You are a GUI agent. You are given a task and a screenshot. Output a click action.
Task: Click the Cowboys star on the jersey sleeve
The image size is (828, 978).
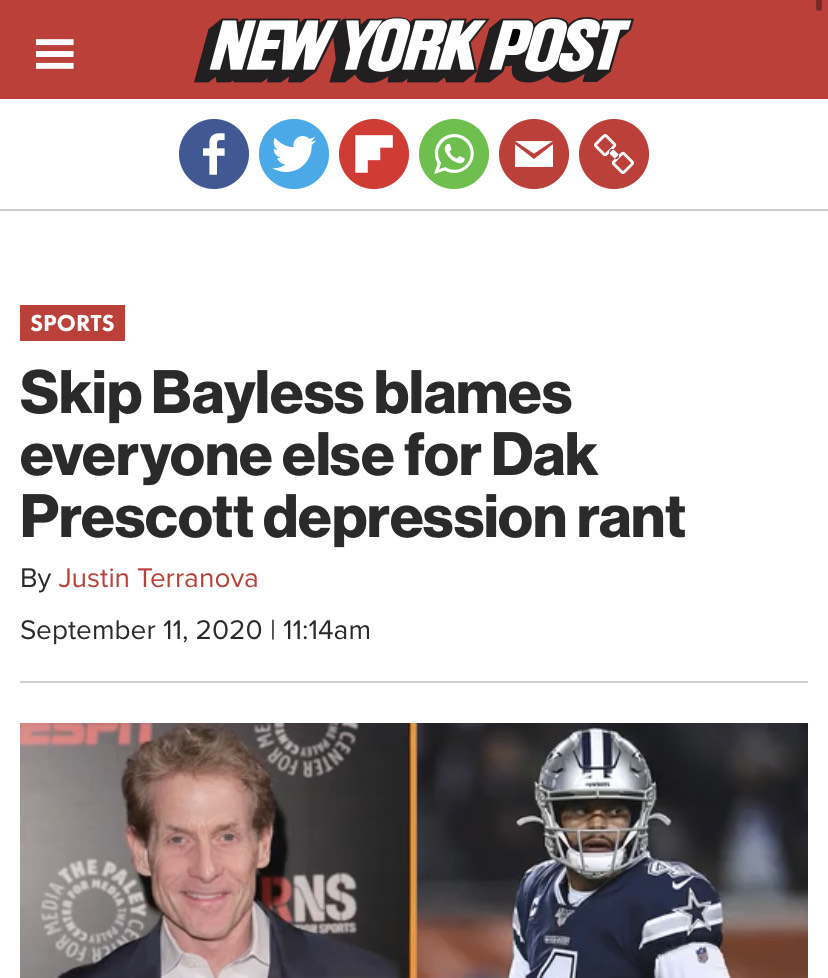pos(696,910)
